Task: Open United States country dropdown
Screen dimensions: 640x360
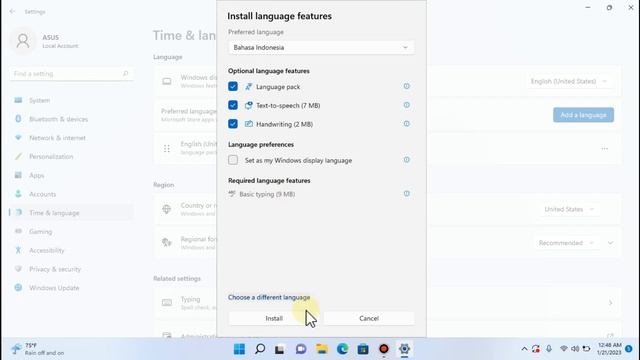Action: (x=569, y=209)
